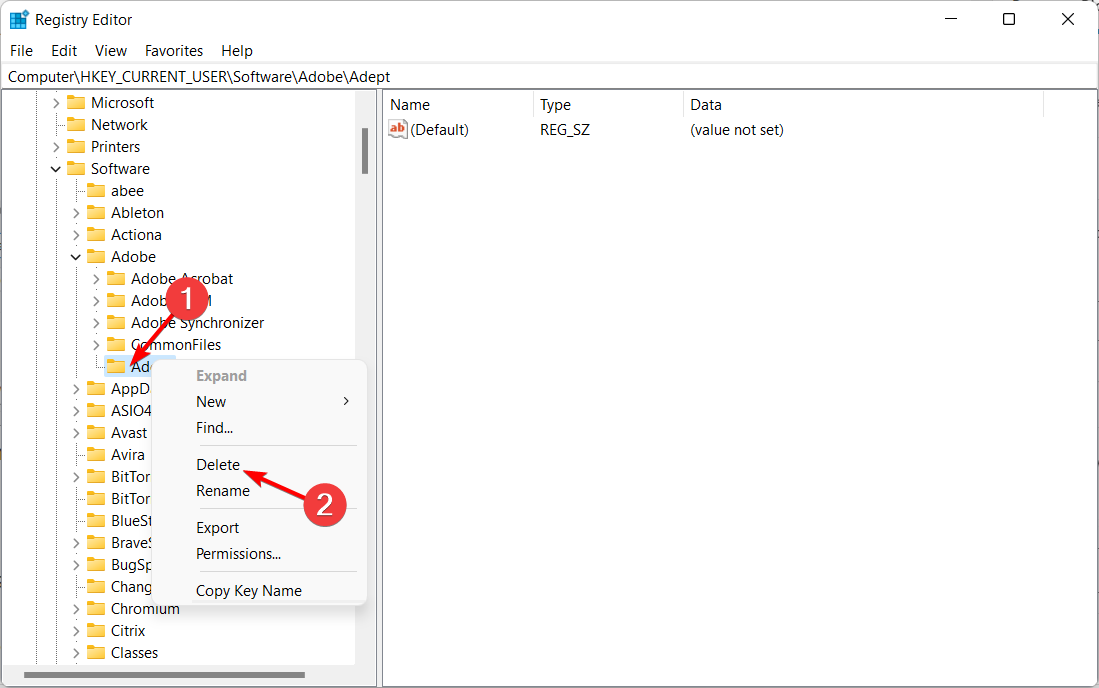Screen dimensions: 1099x688
Task: Select the Chromium tree item label
Action: pyautogui.click(x=145, y=609)
